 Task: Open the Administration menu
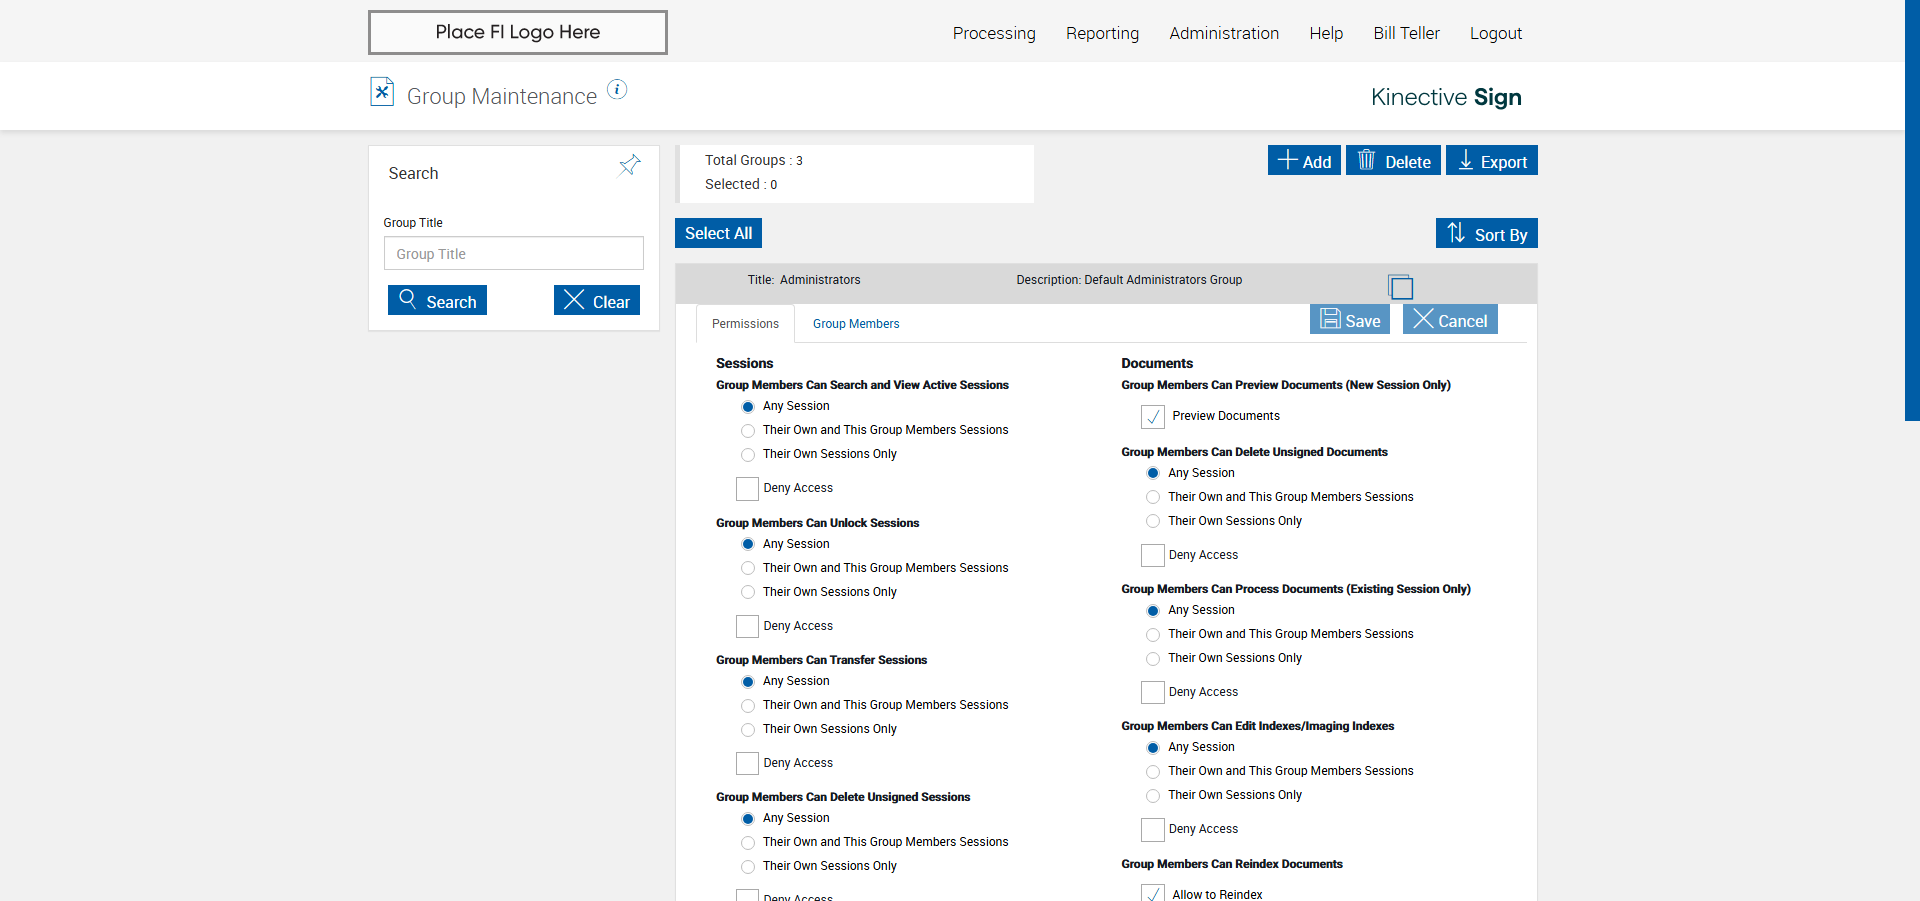tap(1224, 33)
